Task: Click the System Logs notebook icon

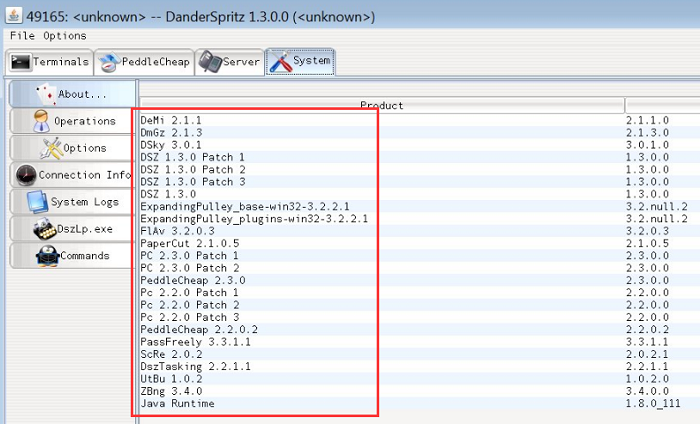Action: [38, 202]
